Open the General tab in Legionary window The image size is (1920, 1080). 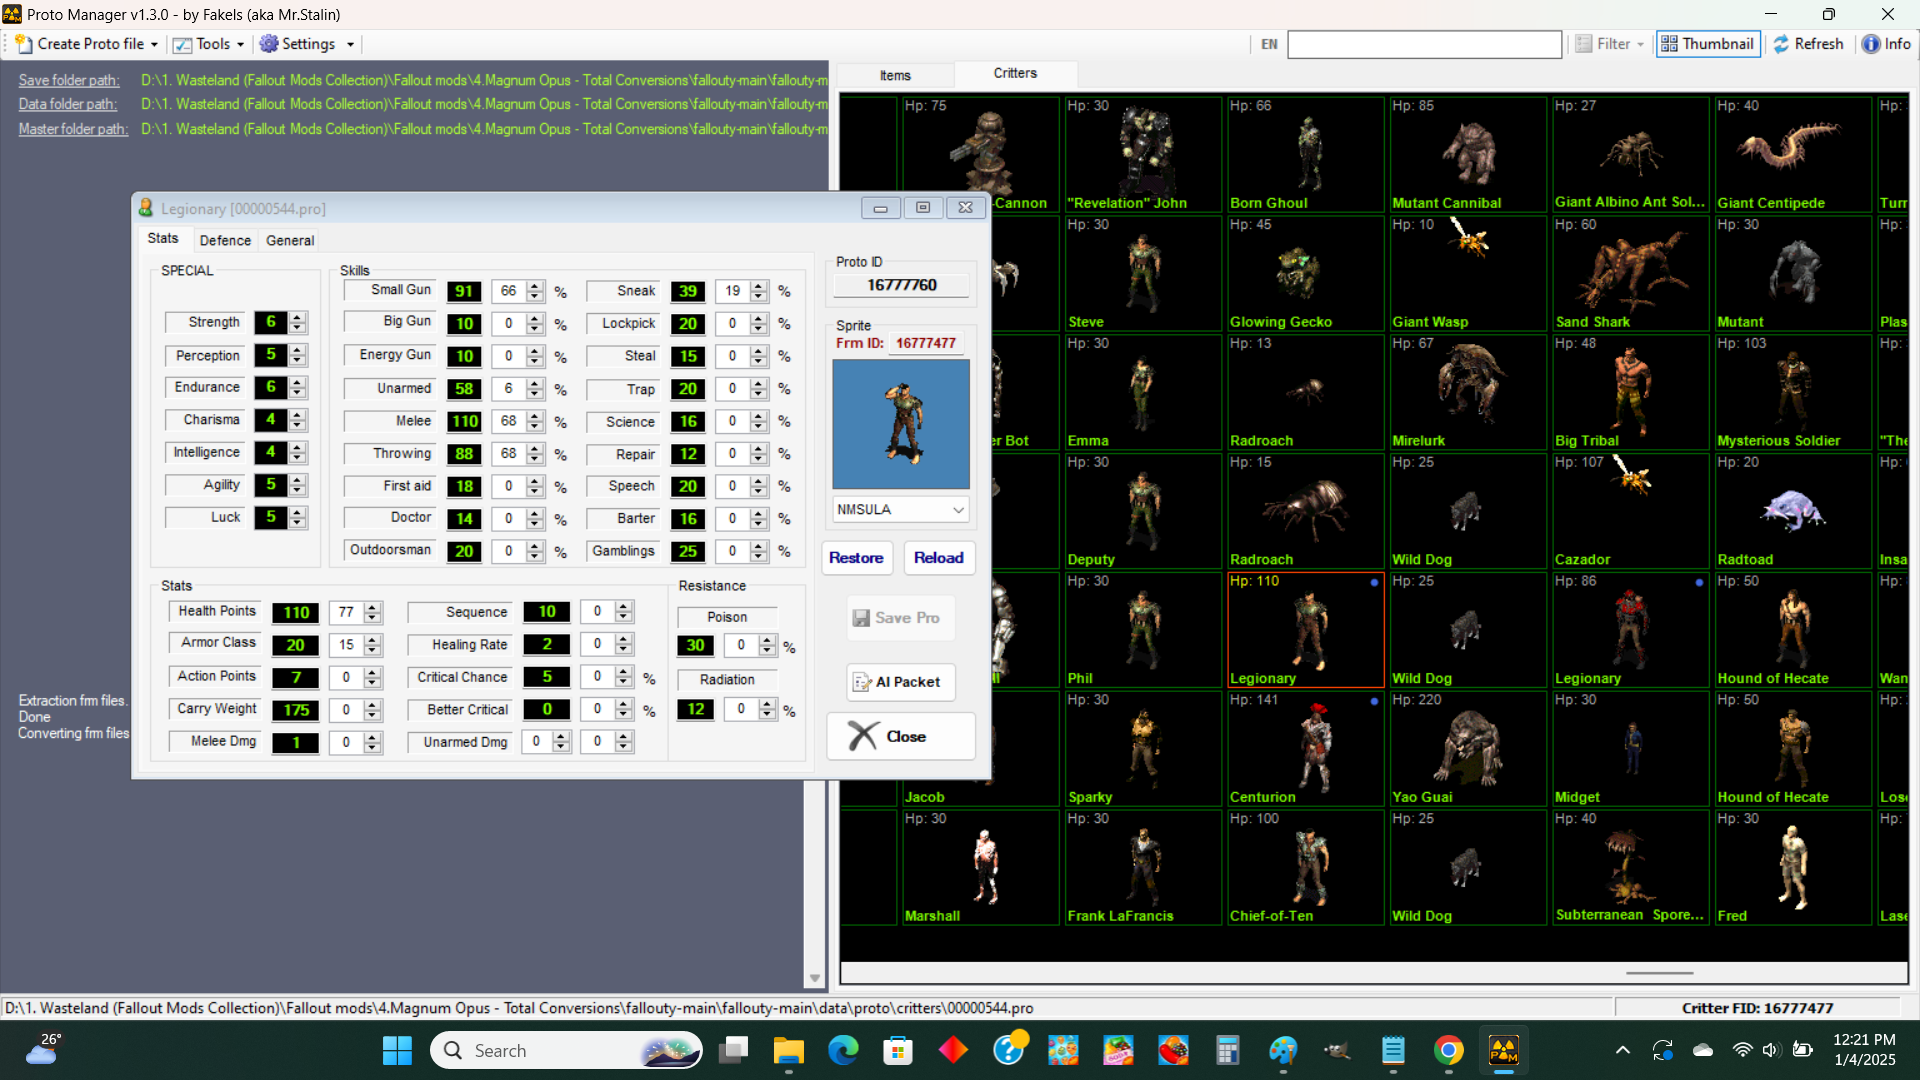[x=290, y=240]
